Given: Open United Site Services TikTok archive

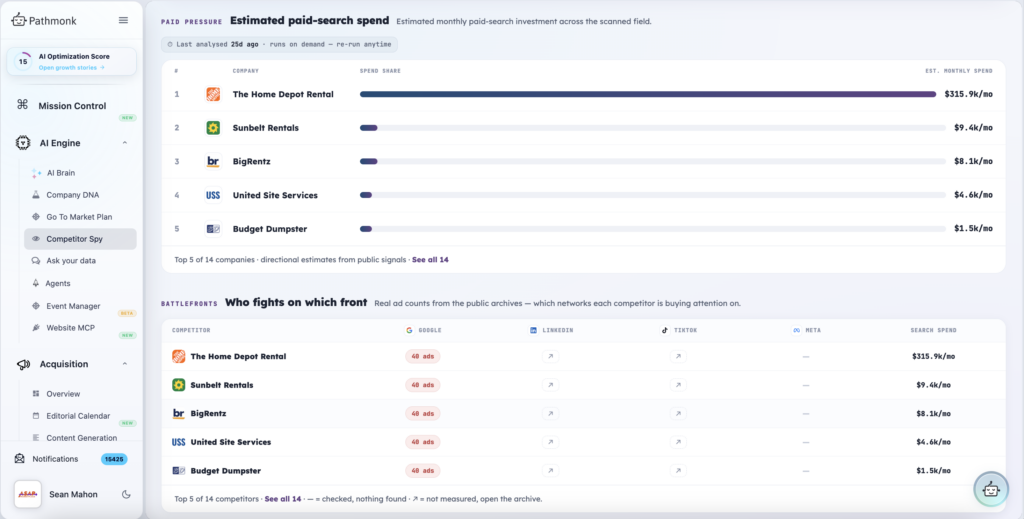Looking at the screenshot, I should pyautogui.click(x=678, y=442).
